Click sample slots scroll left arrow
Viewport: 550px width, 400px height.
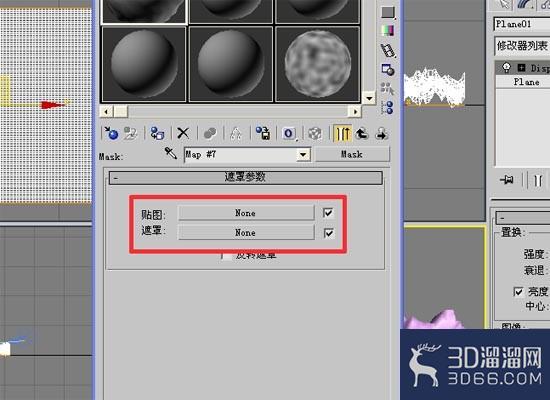click(x=107, y=112)
